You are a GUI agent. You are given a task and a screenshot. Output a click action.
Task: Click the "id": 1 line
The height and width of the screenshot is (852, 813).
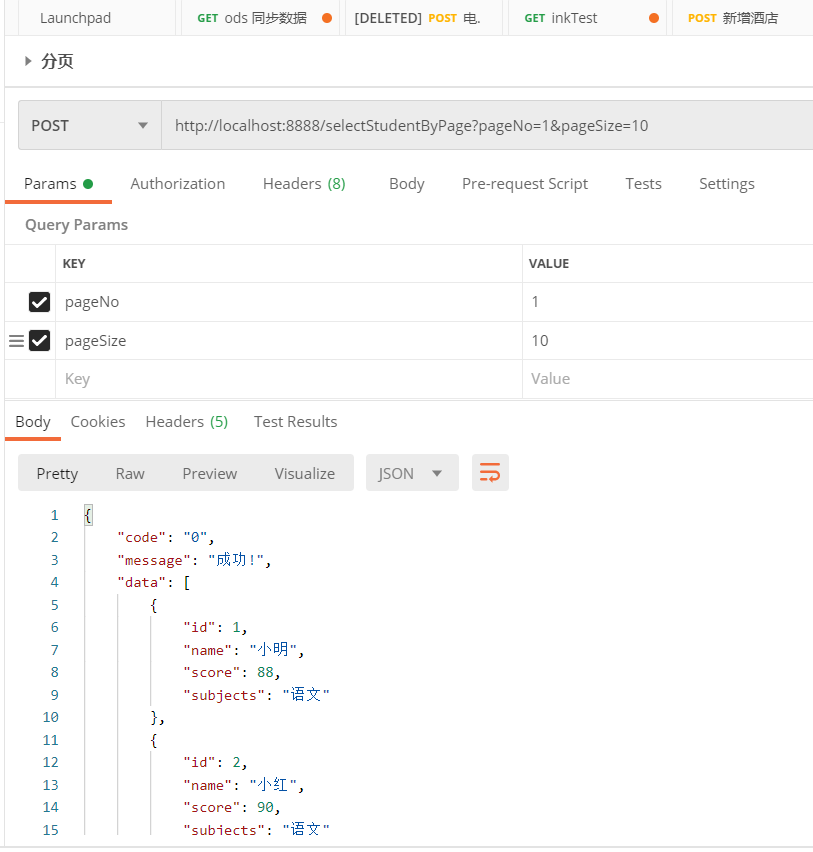pyautogui.click(x=215, y=628)
